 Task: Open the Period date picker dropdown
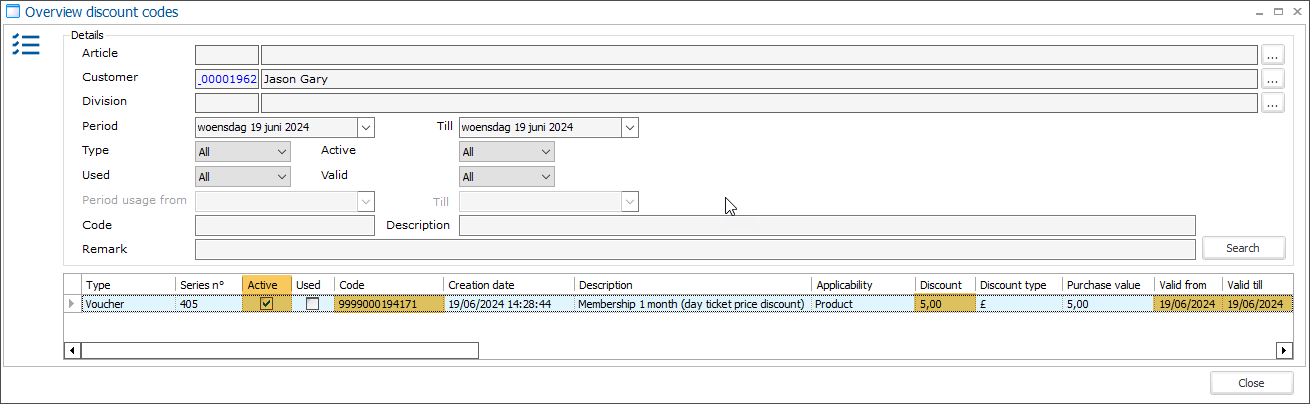click(x=365, y=128)
